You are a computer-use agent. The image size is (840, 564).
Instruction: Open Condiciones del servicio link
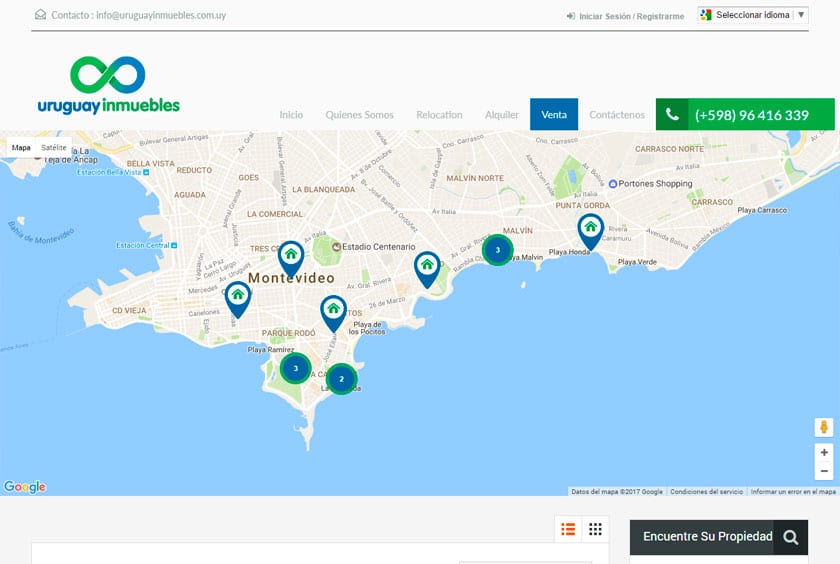[706, 491]
